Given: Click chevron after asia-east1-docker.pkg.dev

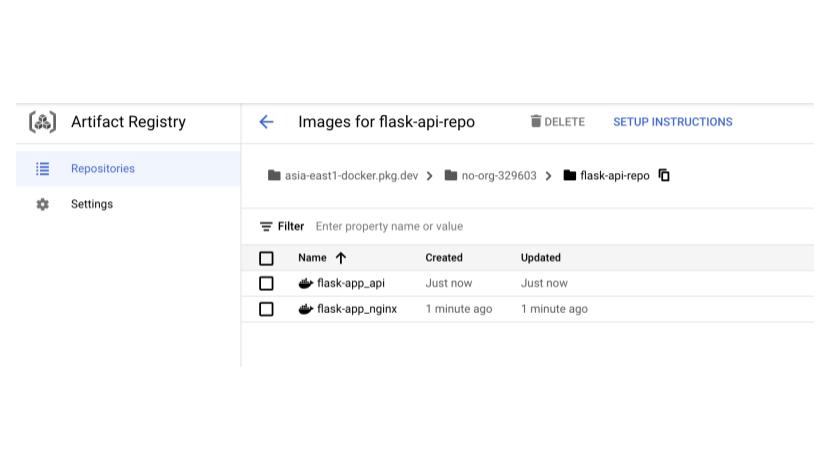Looking at the screenshot, I should coord(429,176).
